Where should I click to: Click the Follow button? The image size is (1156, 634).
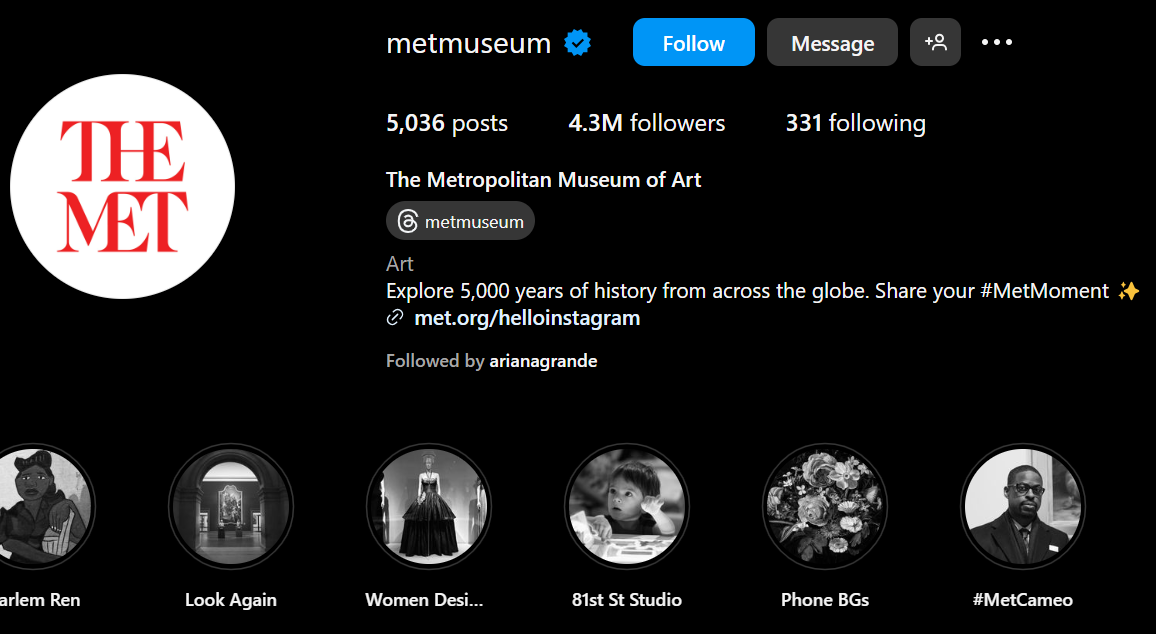click(693, 43)
